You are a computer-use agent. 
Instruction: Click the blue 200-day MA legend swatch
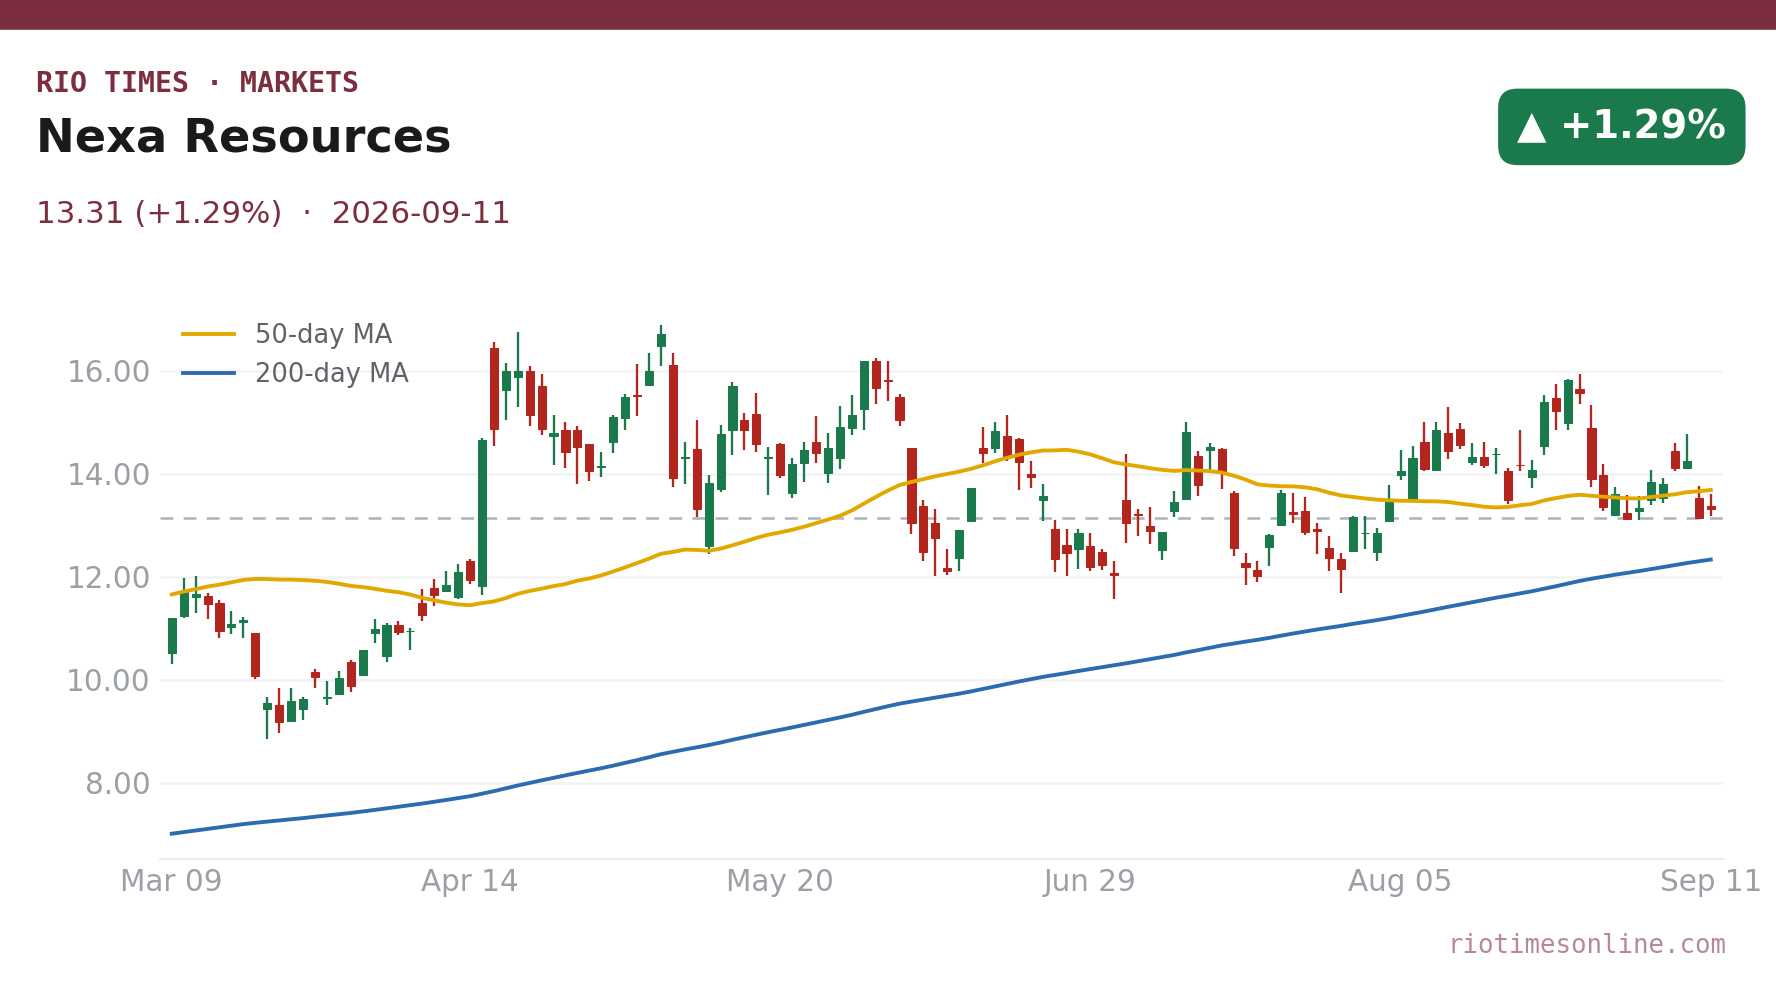209,373
